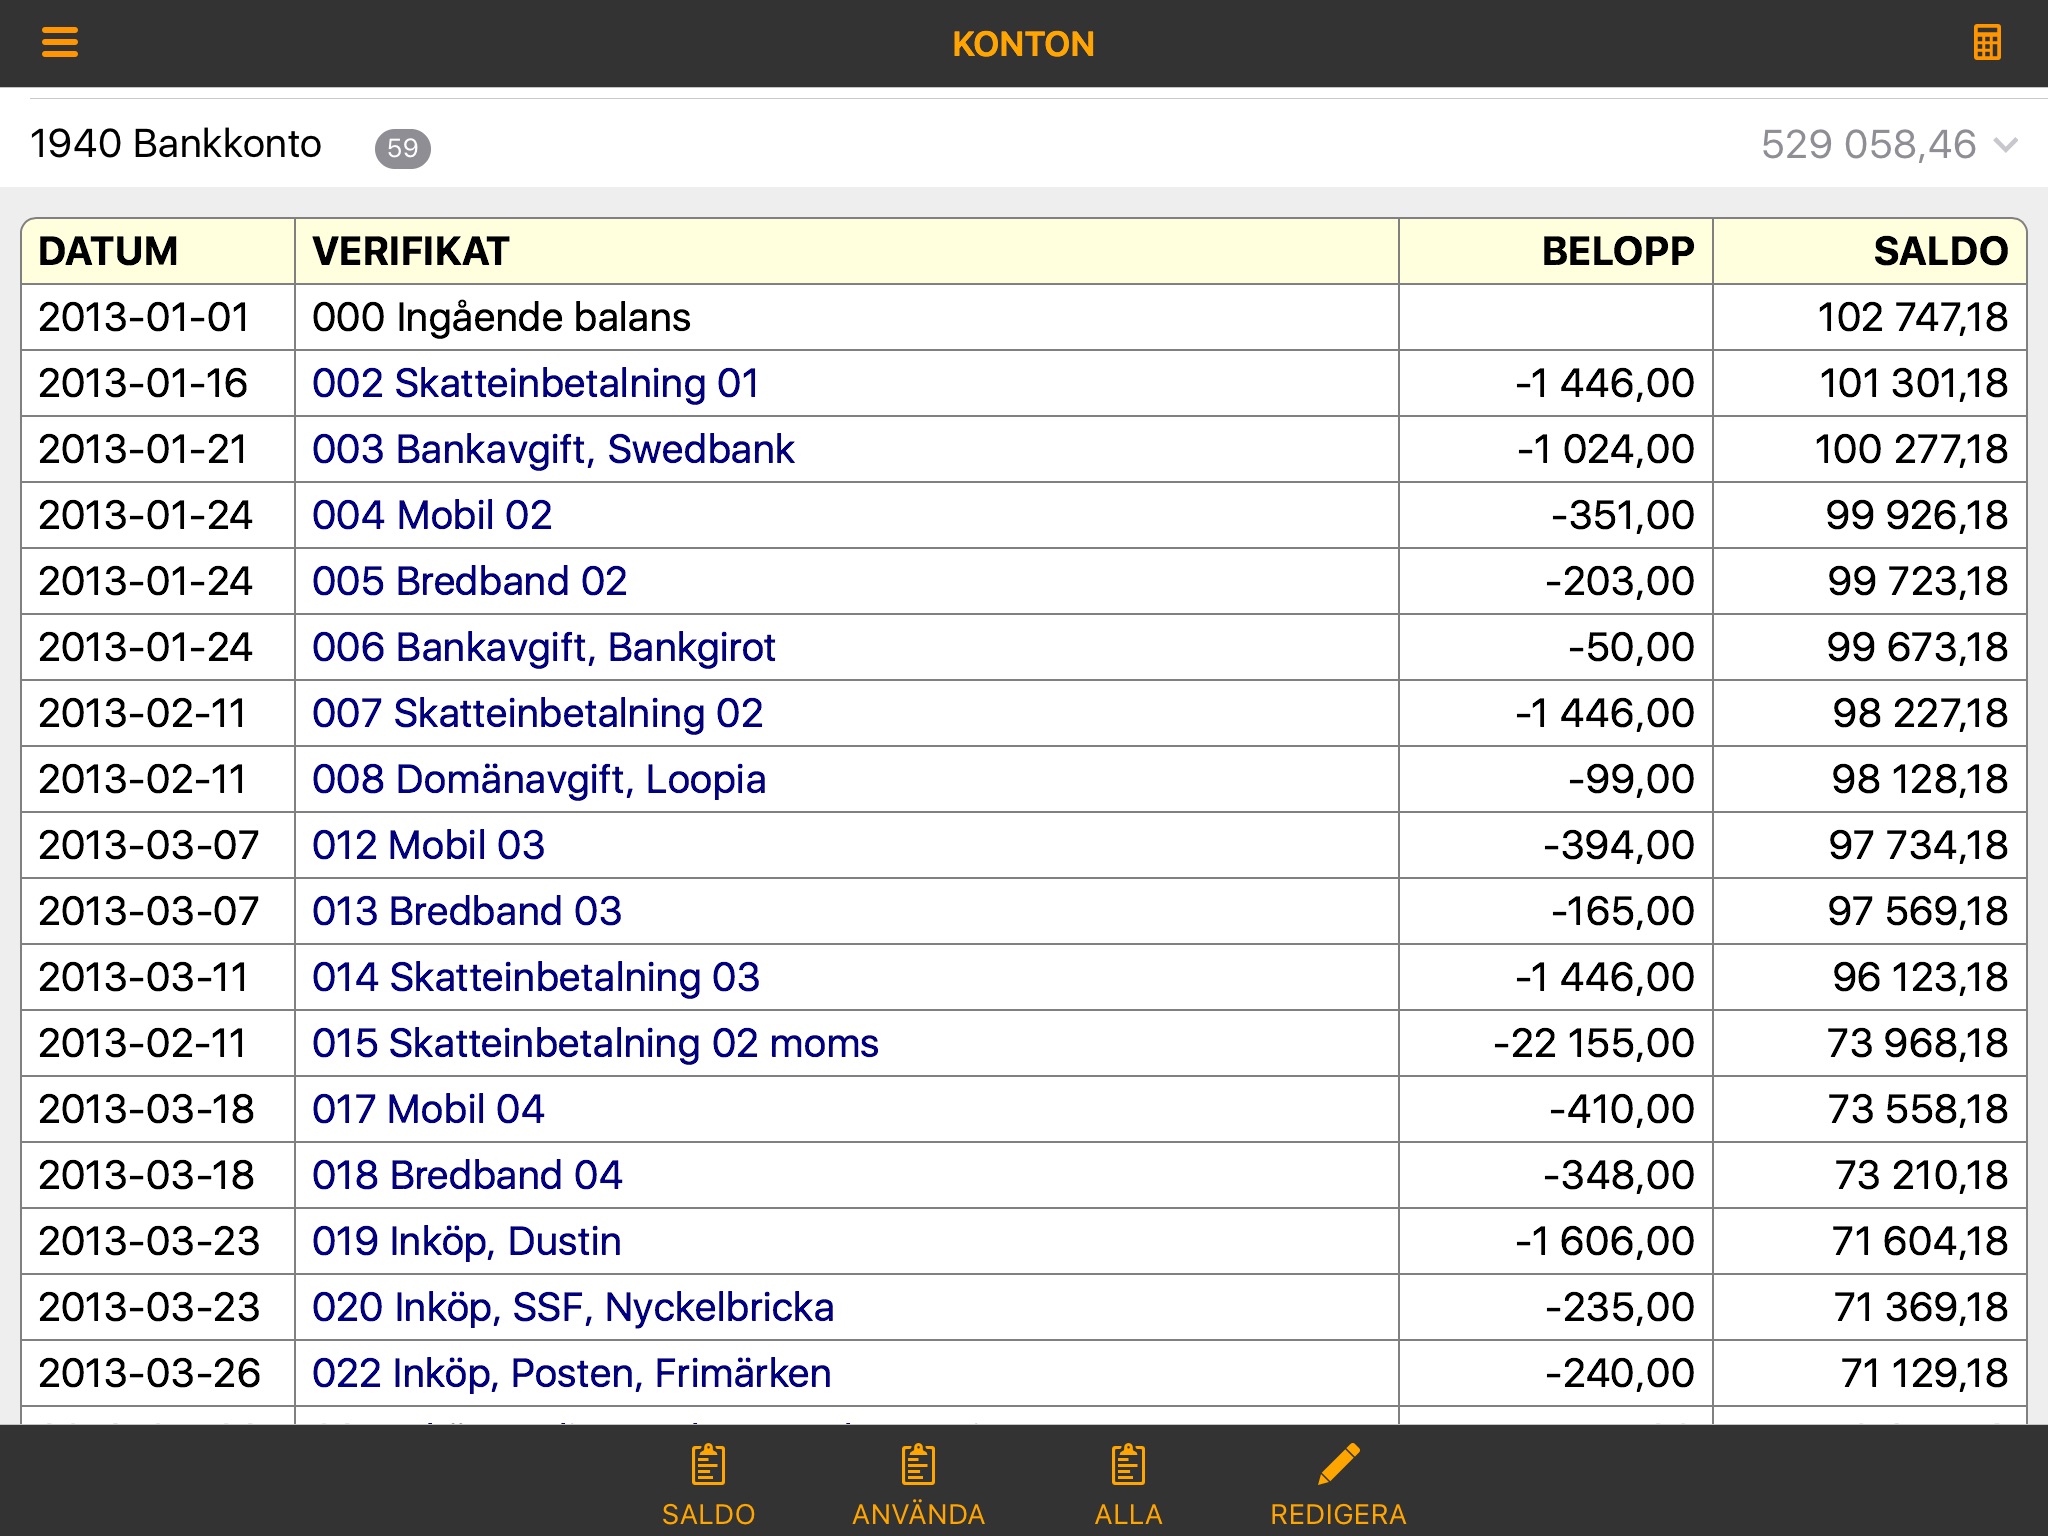Tap the 59 entries badge
The height and width of the screenshot is (1536, 2048).
tap(402, 148)
